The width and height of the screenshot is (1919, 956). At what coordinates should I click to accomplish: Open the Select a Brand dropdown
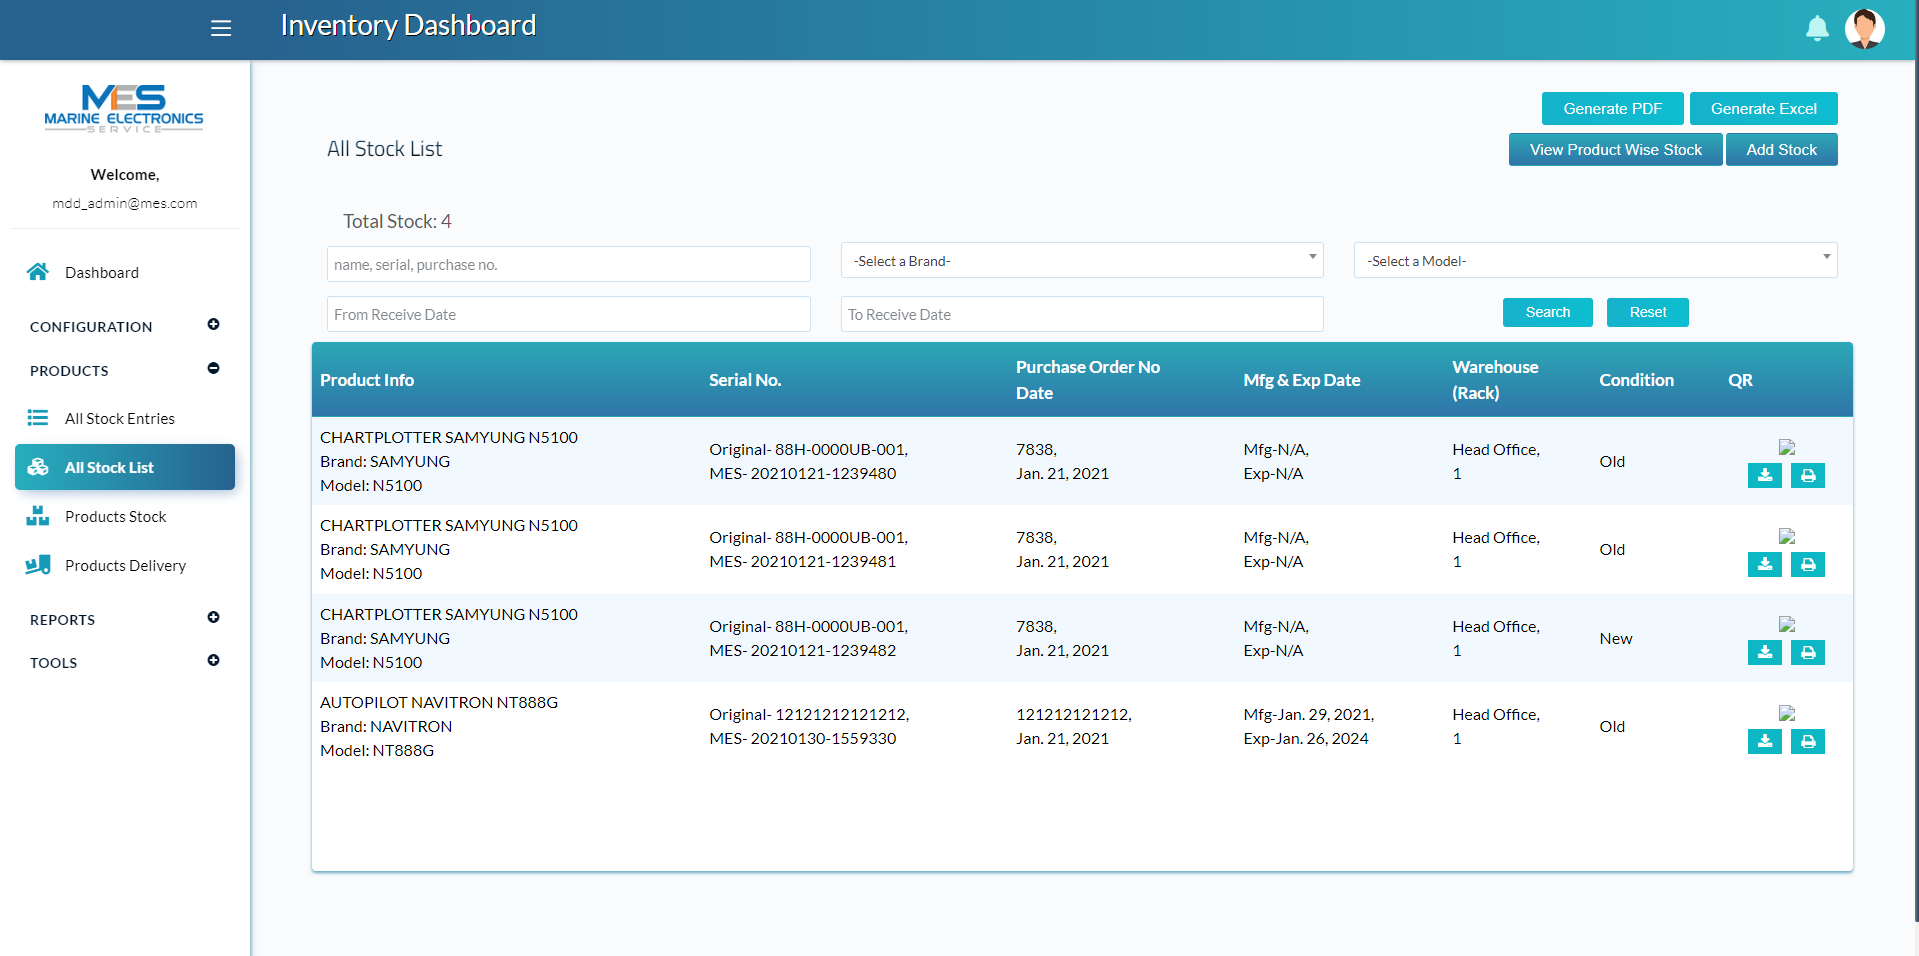click(1082, 260)
